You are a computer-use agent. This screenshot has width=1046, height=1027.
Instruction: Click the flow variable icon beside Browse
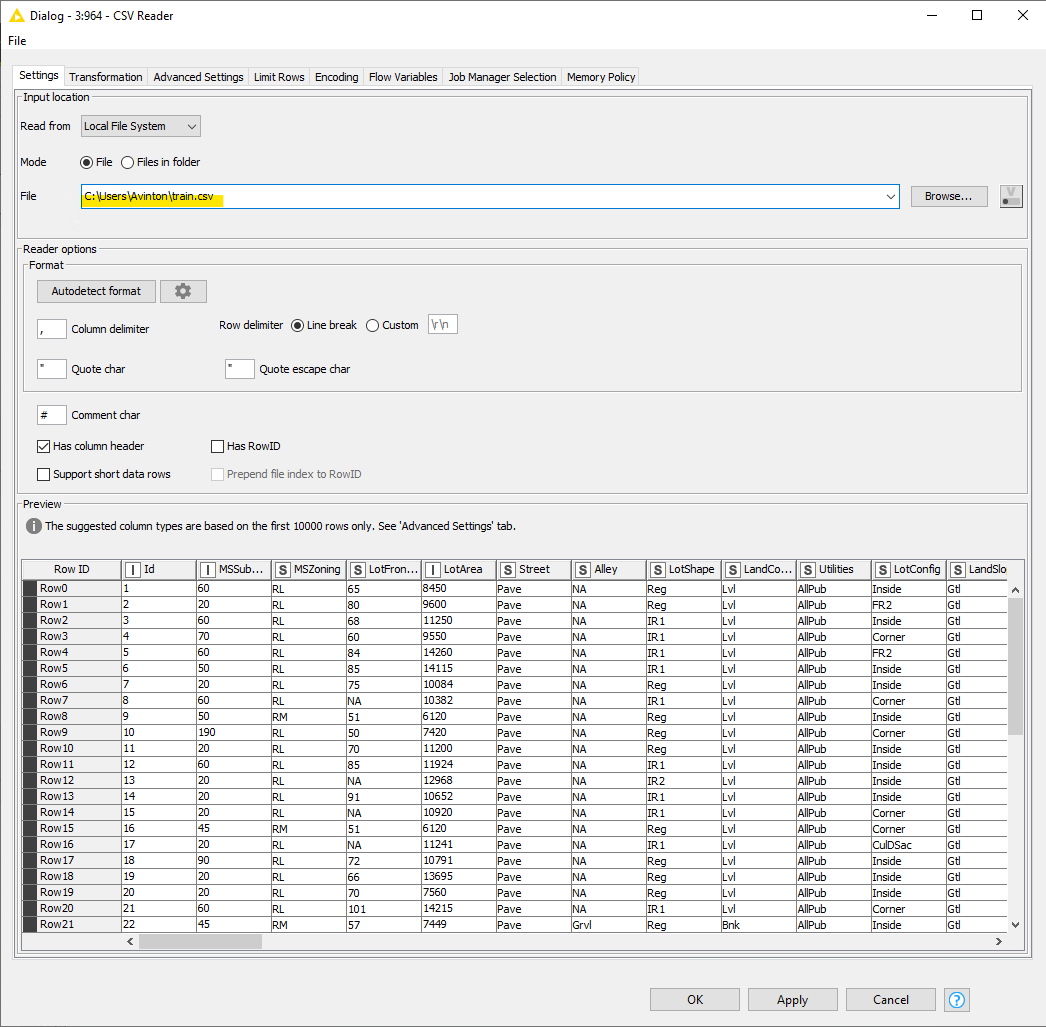pyautogui.click(x=1011, y=196)
